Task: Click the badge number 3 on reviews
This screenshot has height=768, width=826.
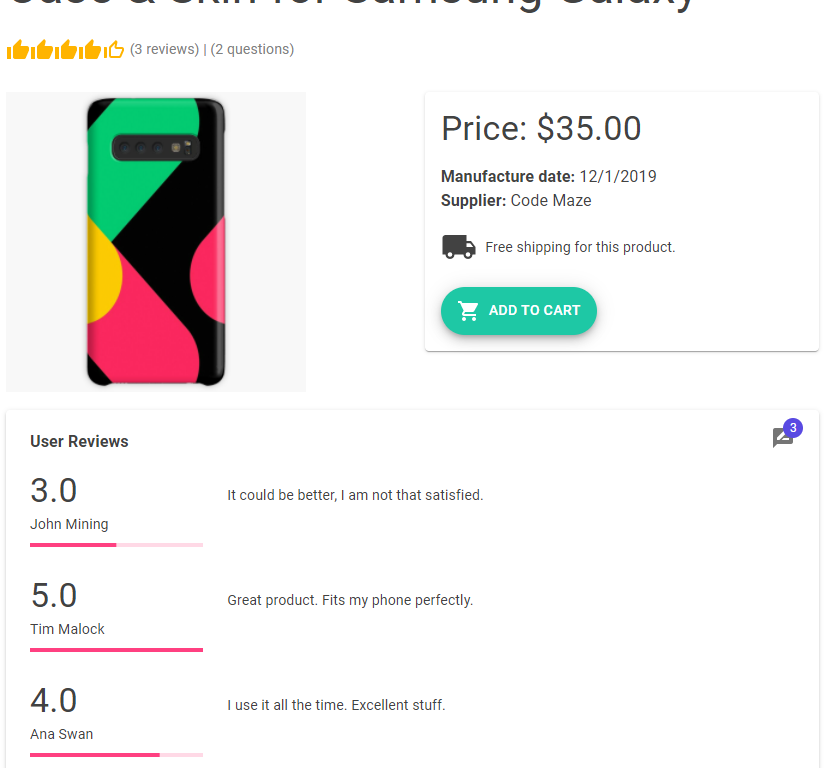Action: click(x=793, y=428)
